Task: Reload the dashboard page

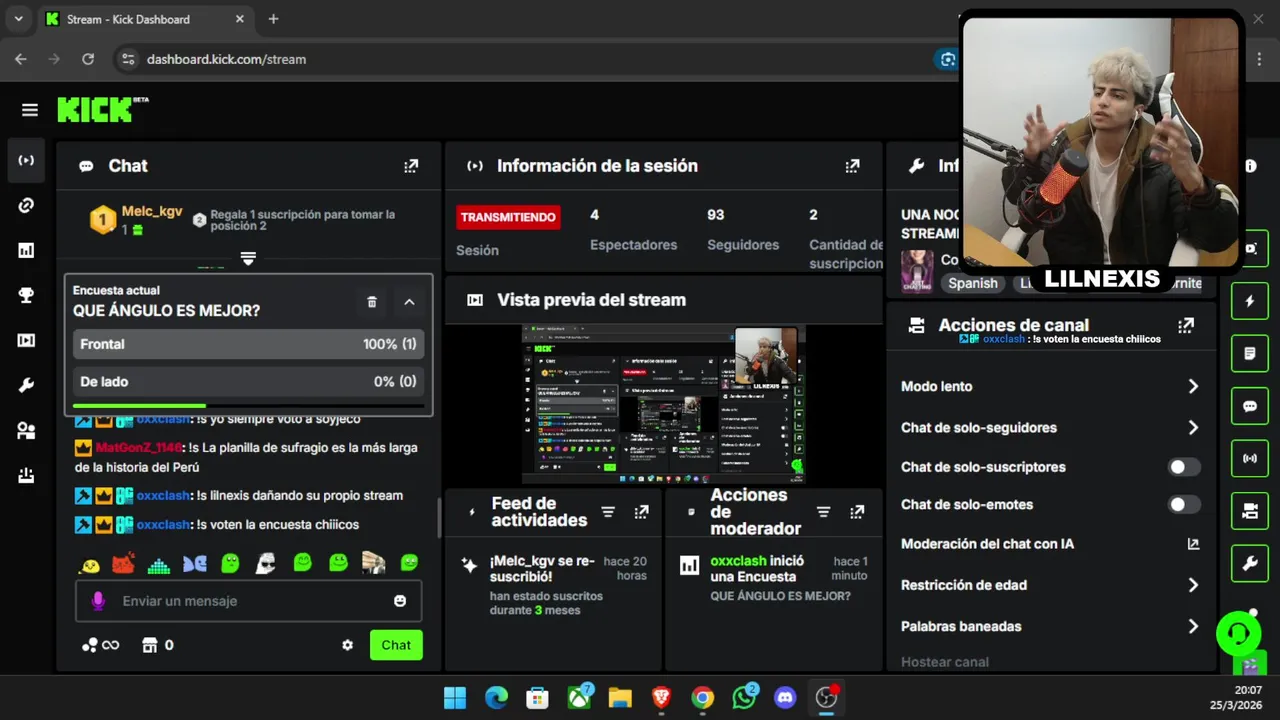Action: (x=88, y=59)
